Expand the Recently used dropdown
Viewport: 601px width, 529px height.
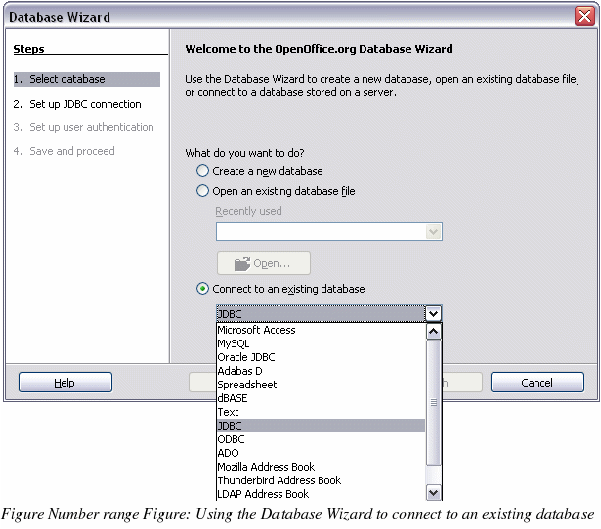pos(433,231)
